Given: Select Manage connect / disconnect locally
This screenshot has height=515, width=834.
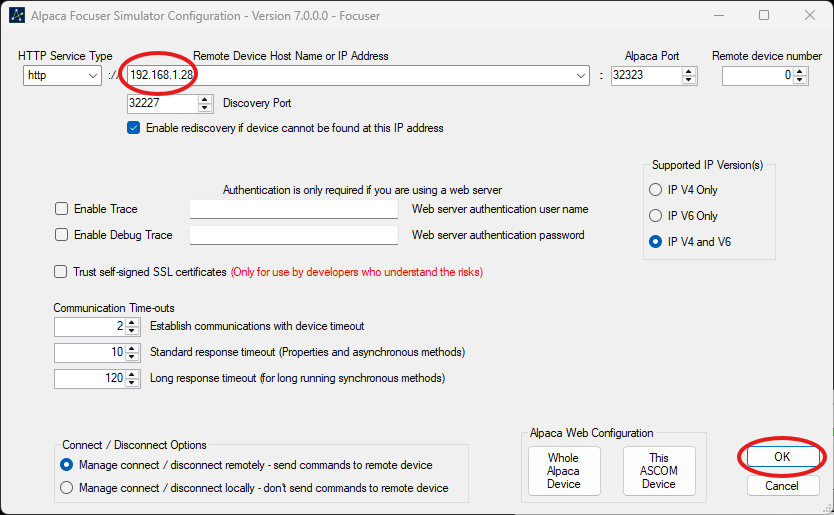Looking at the screenshot, I should click(x=66, y=488).
